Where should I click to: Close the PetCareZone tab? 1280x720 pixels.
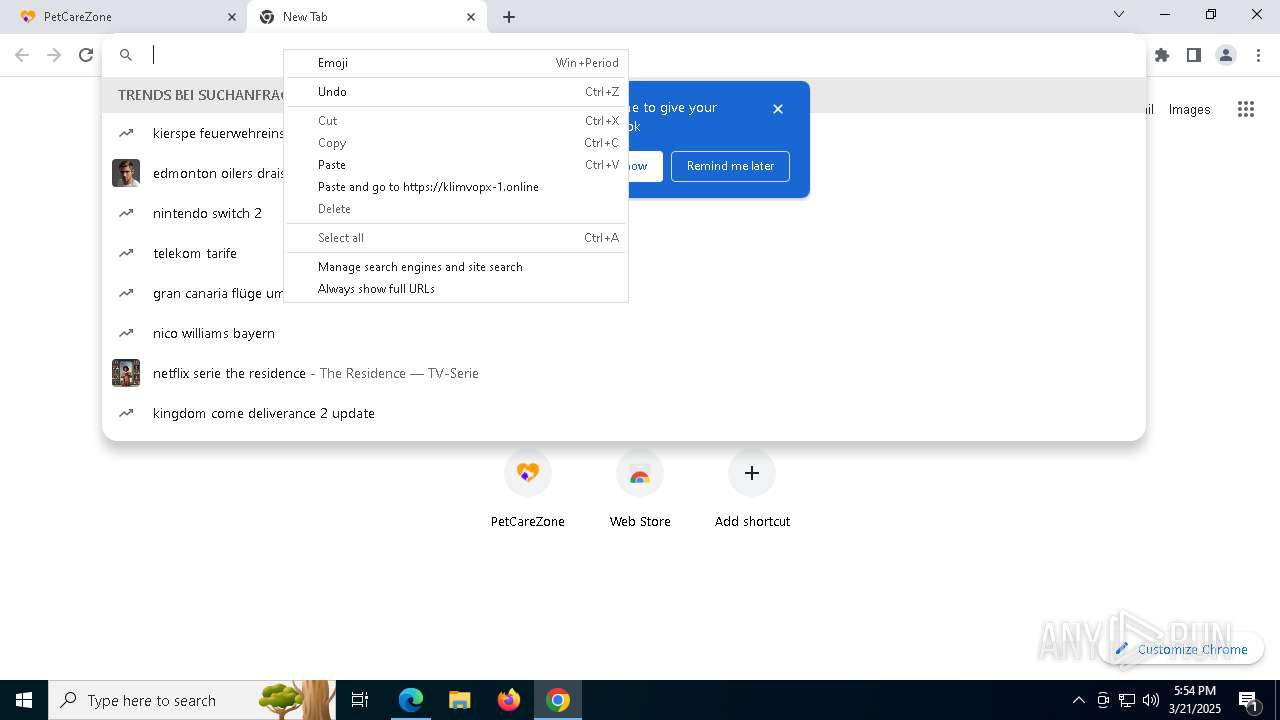tap(232, 17)
